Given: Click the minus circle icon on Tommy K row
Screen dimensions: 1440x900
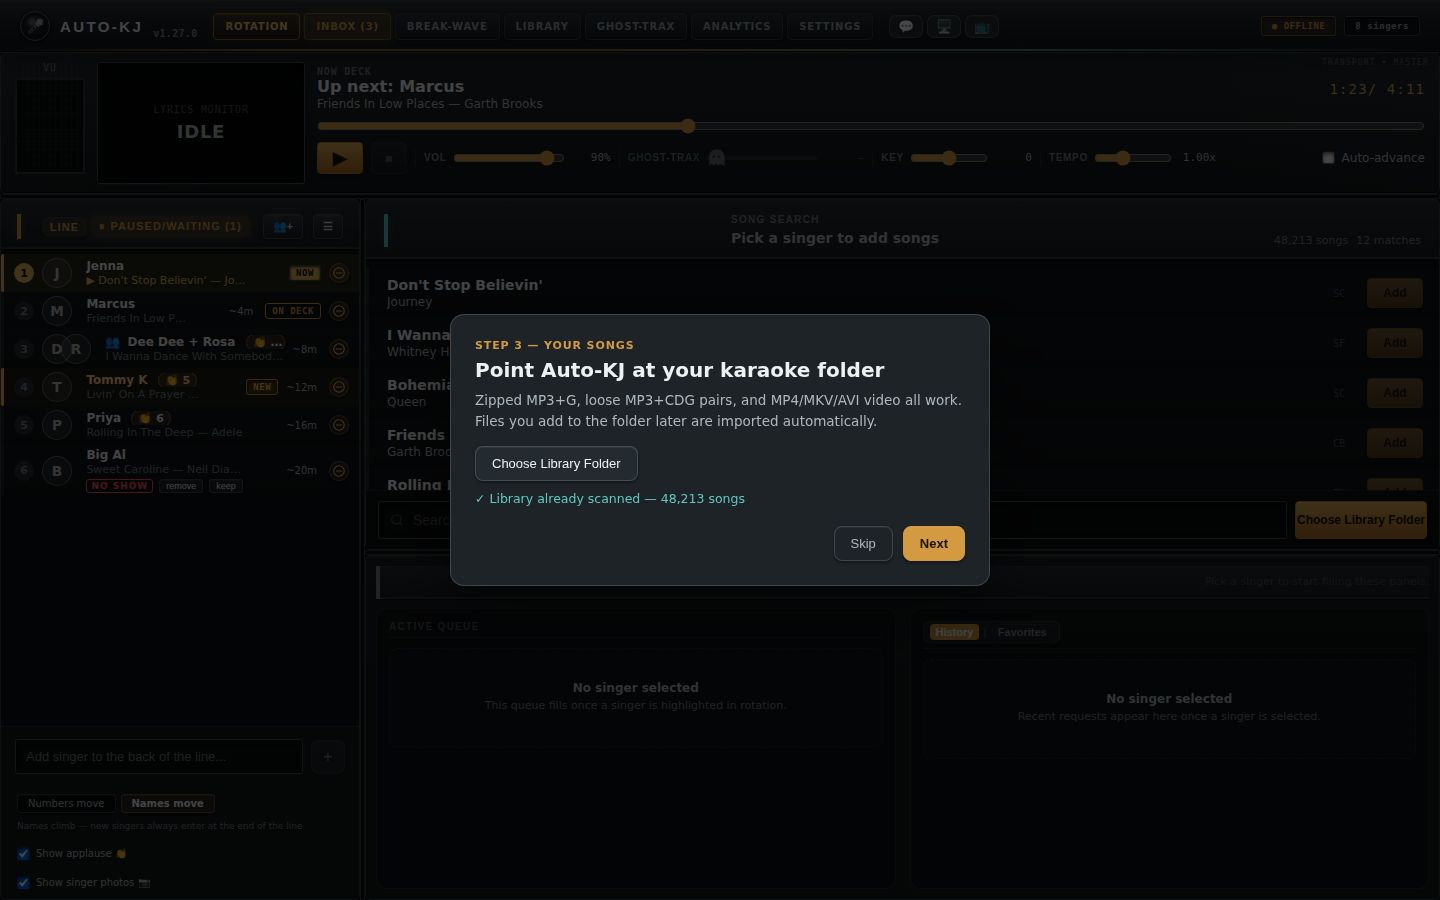Looking at the screenshot, I should click(339, 387).
